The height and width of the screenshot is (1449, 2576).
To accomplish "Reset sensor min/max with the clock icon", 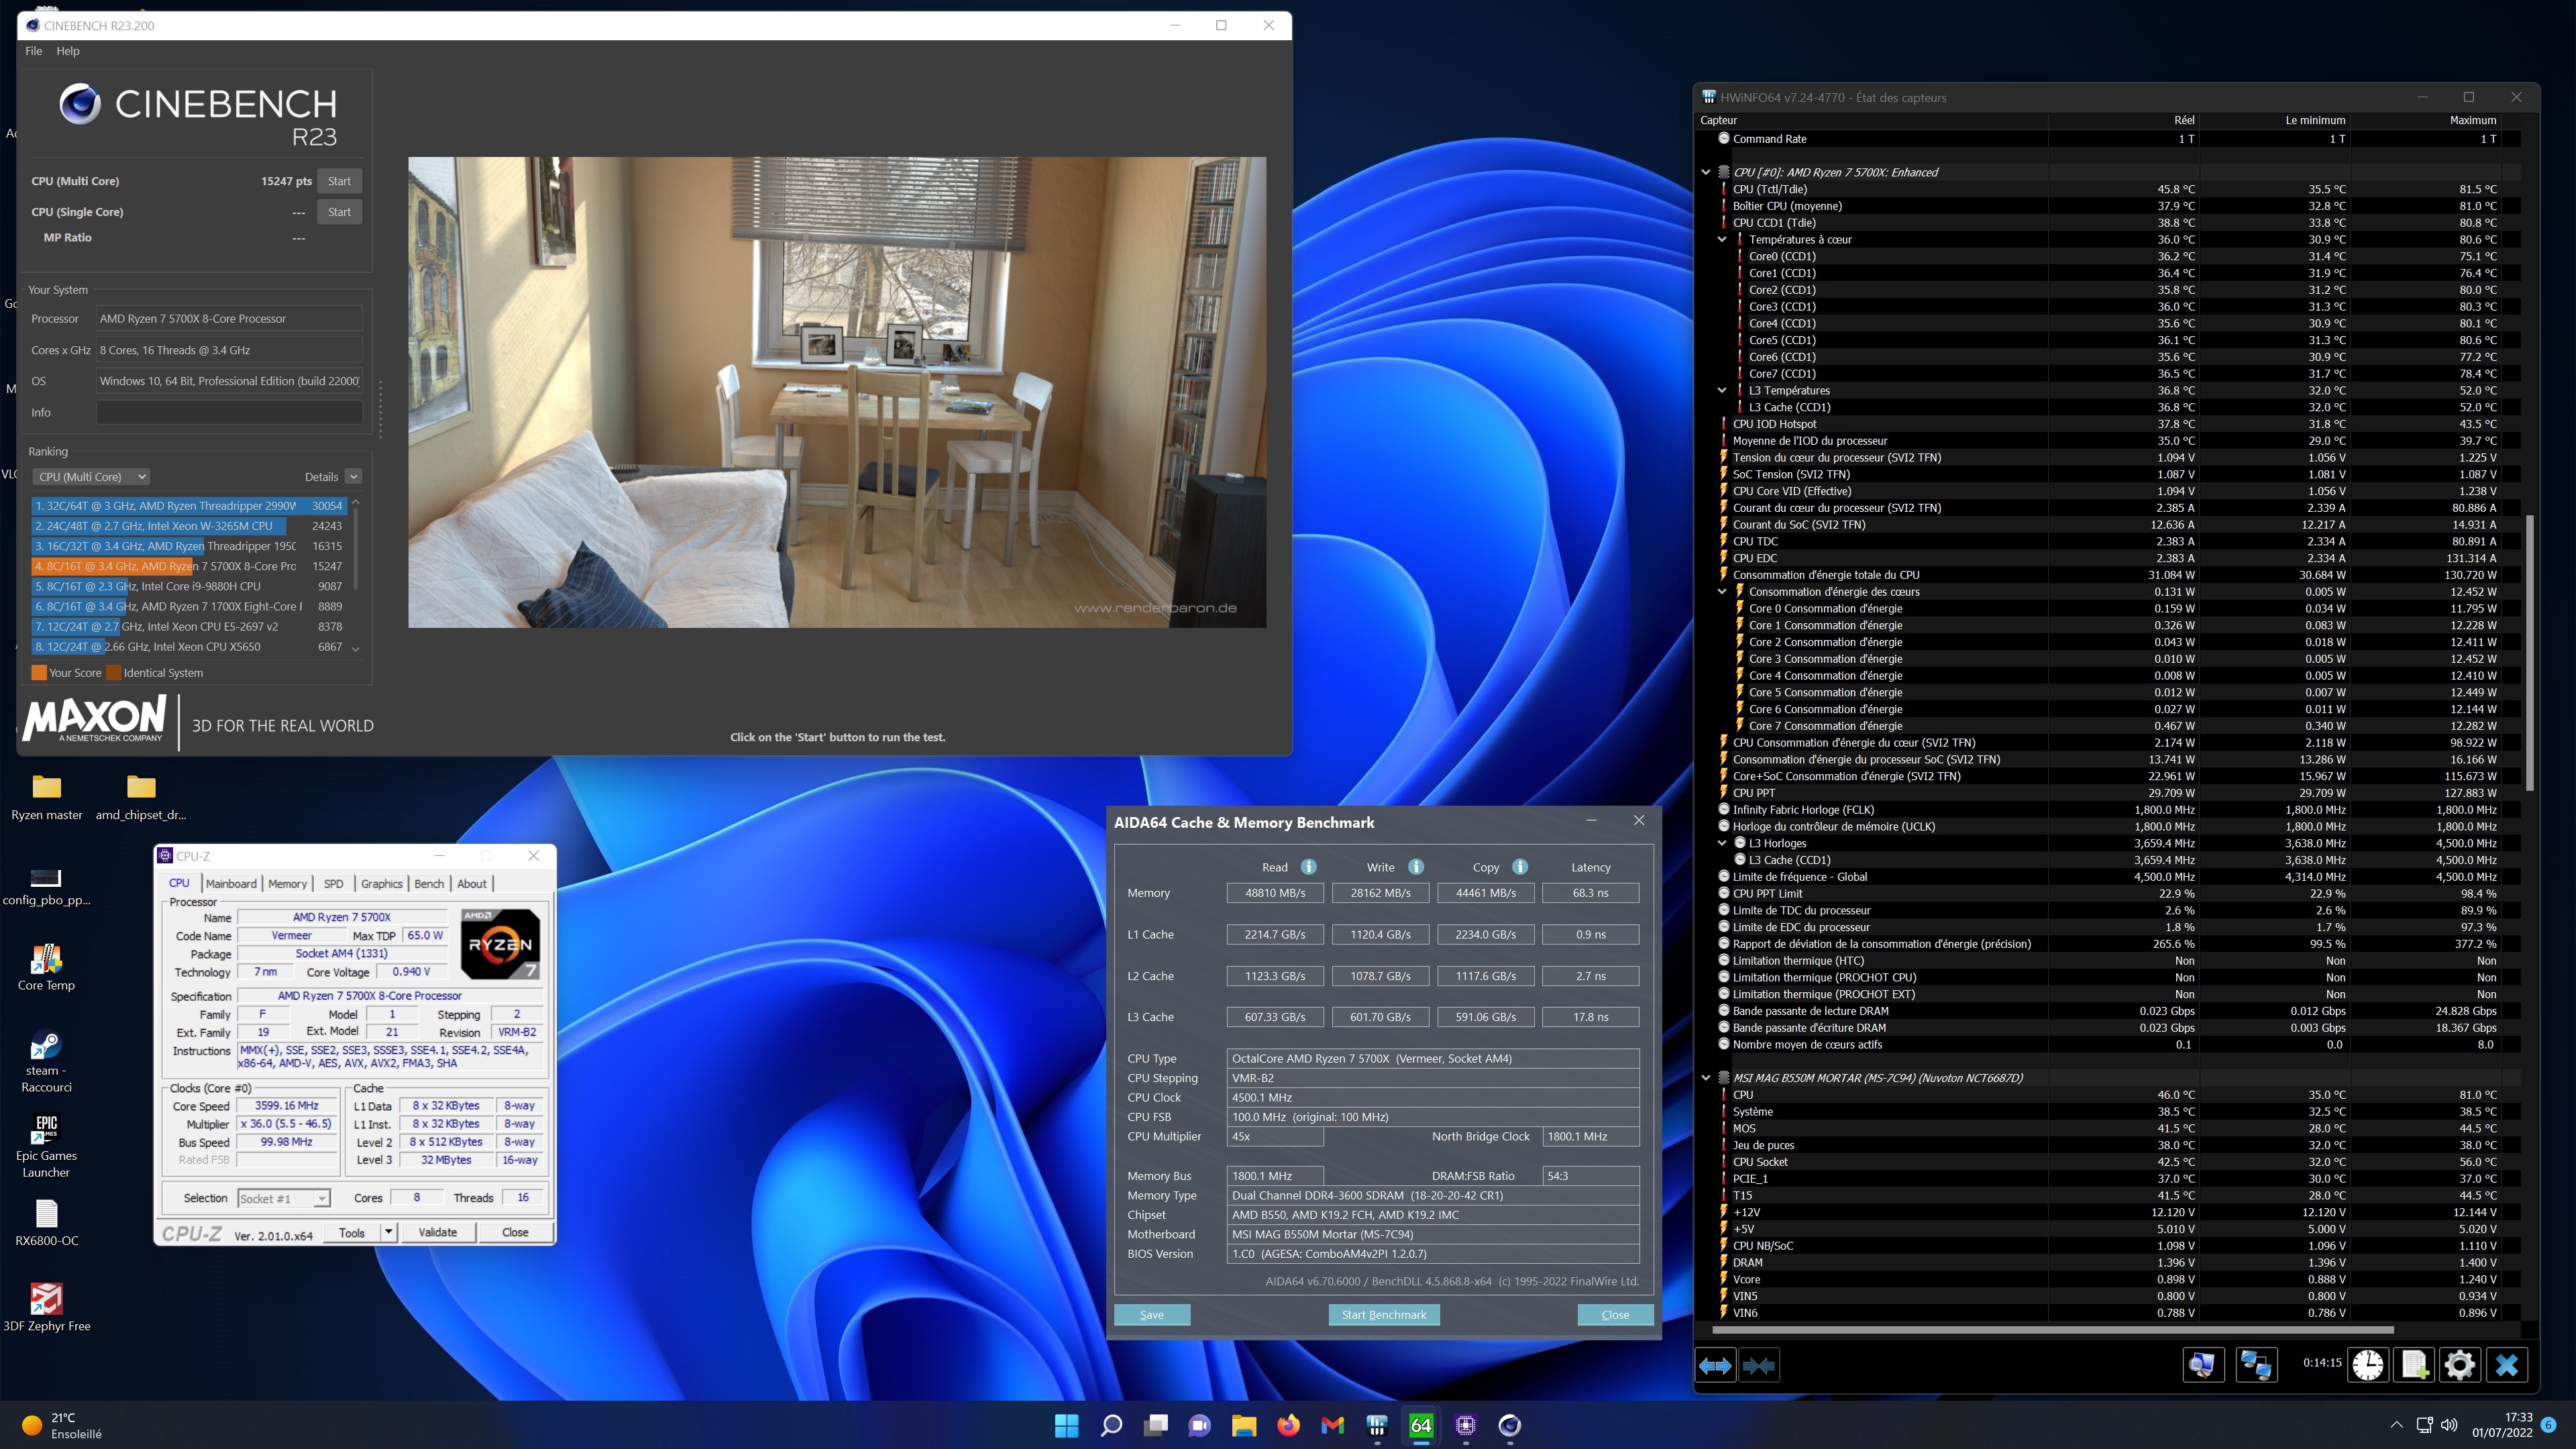I will click(2367, 1365).
